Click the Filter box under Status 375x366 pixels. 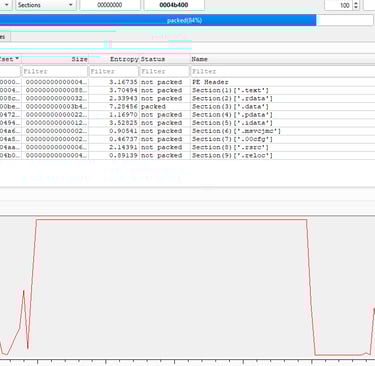(165, 71)
